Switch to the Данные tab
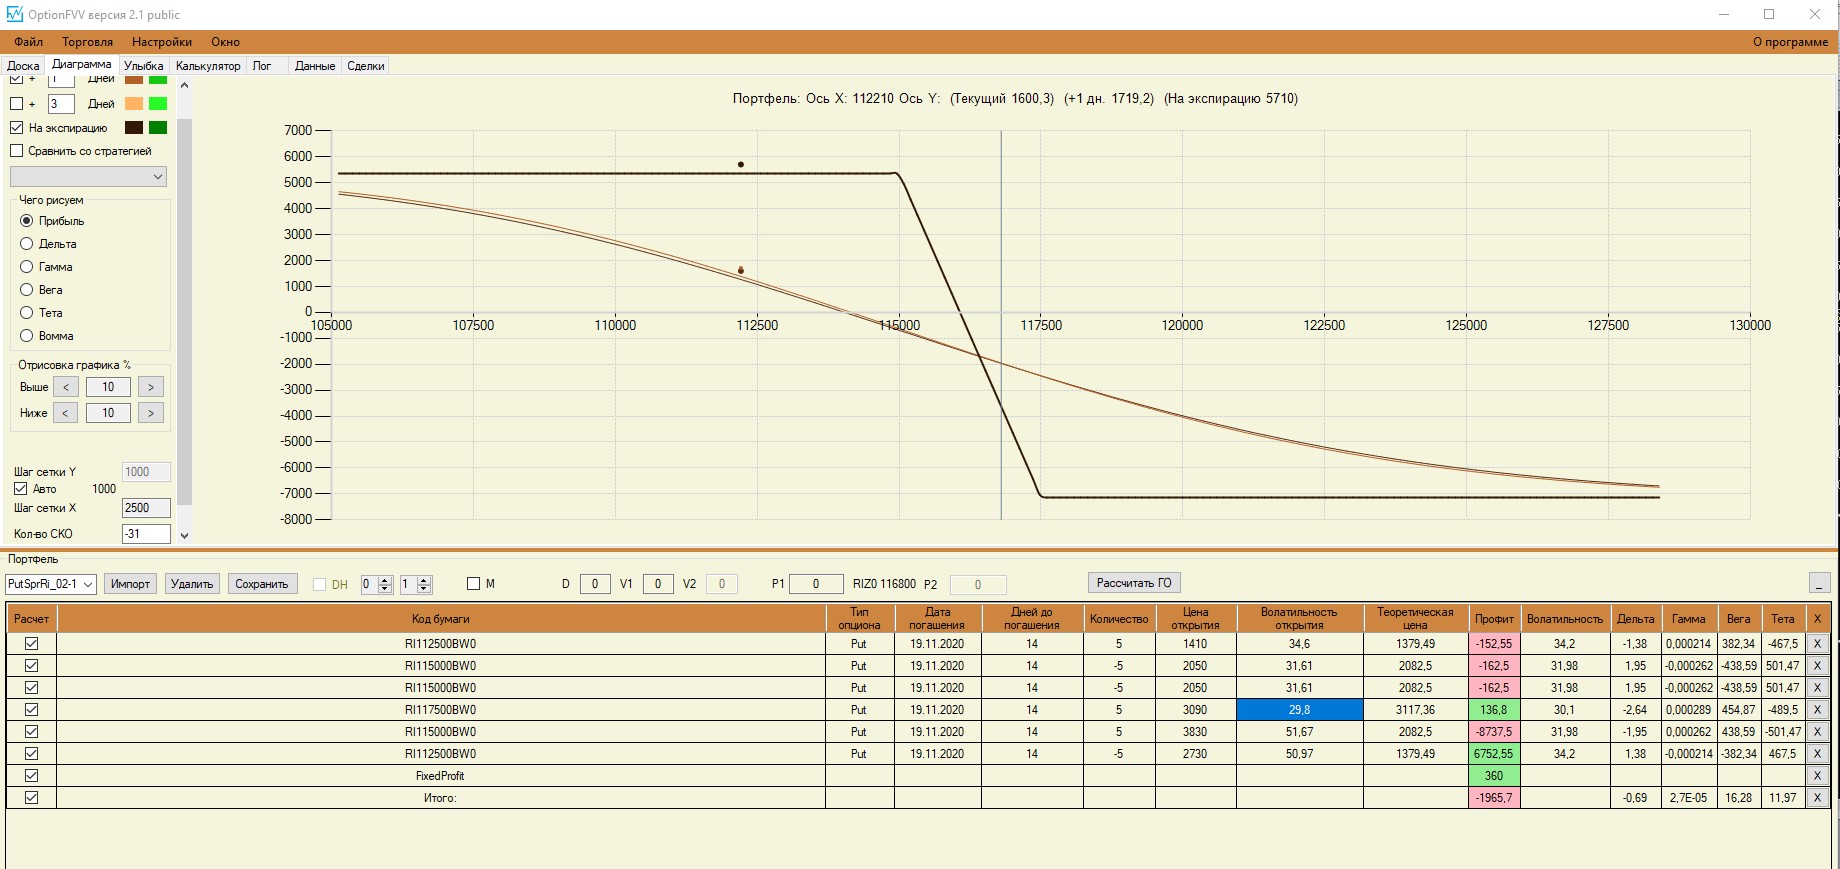The height and width of the screenshot is (869, 1840). point(315,66)
